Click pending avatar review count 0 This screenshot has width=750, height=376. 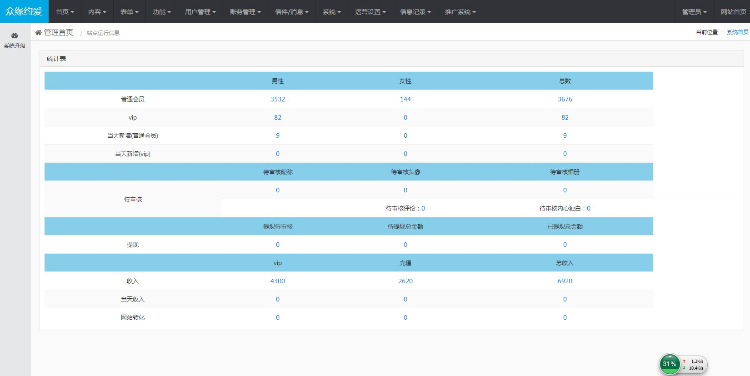click(405, 190)
